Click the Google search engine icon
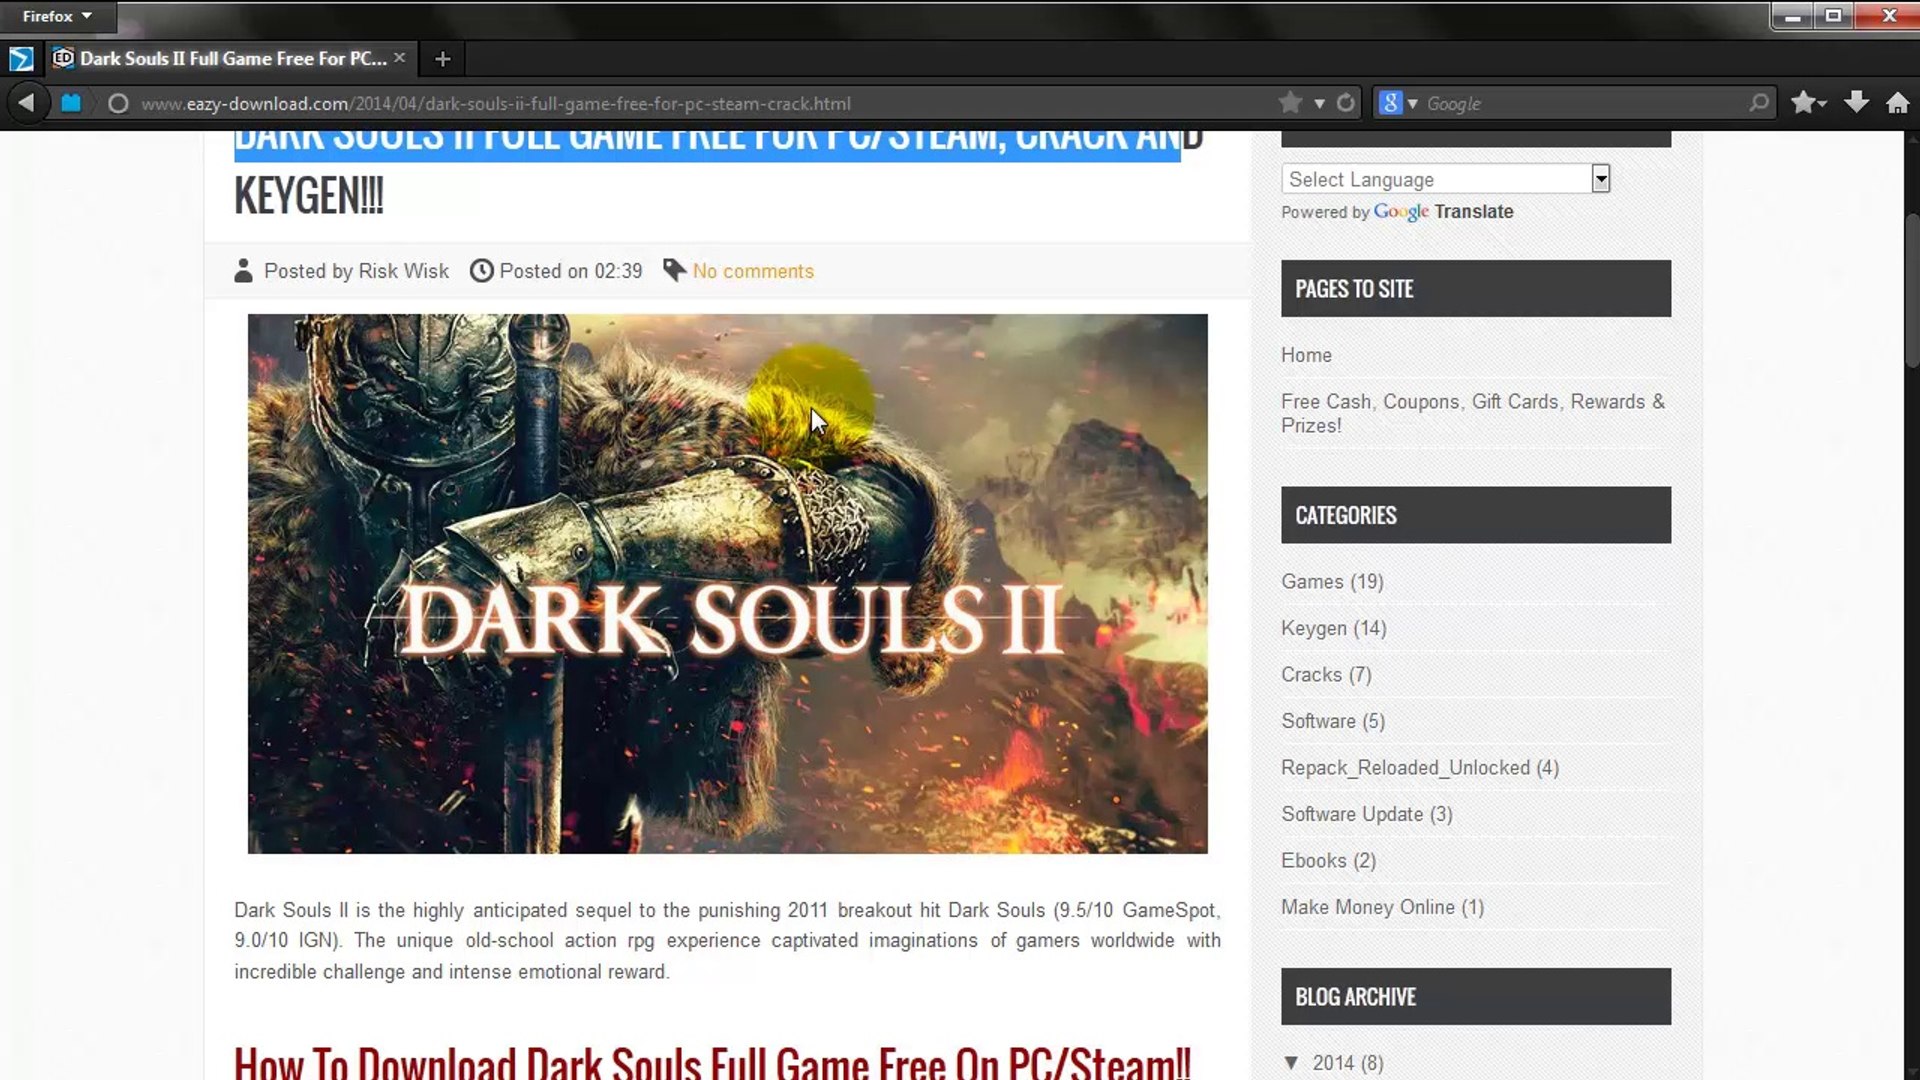Image resolution: width=1920 pixels, height=1080 pixels. [1393, 103]
